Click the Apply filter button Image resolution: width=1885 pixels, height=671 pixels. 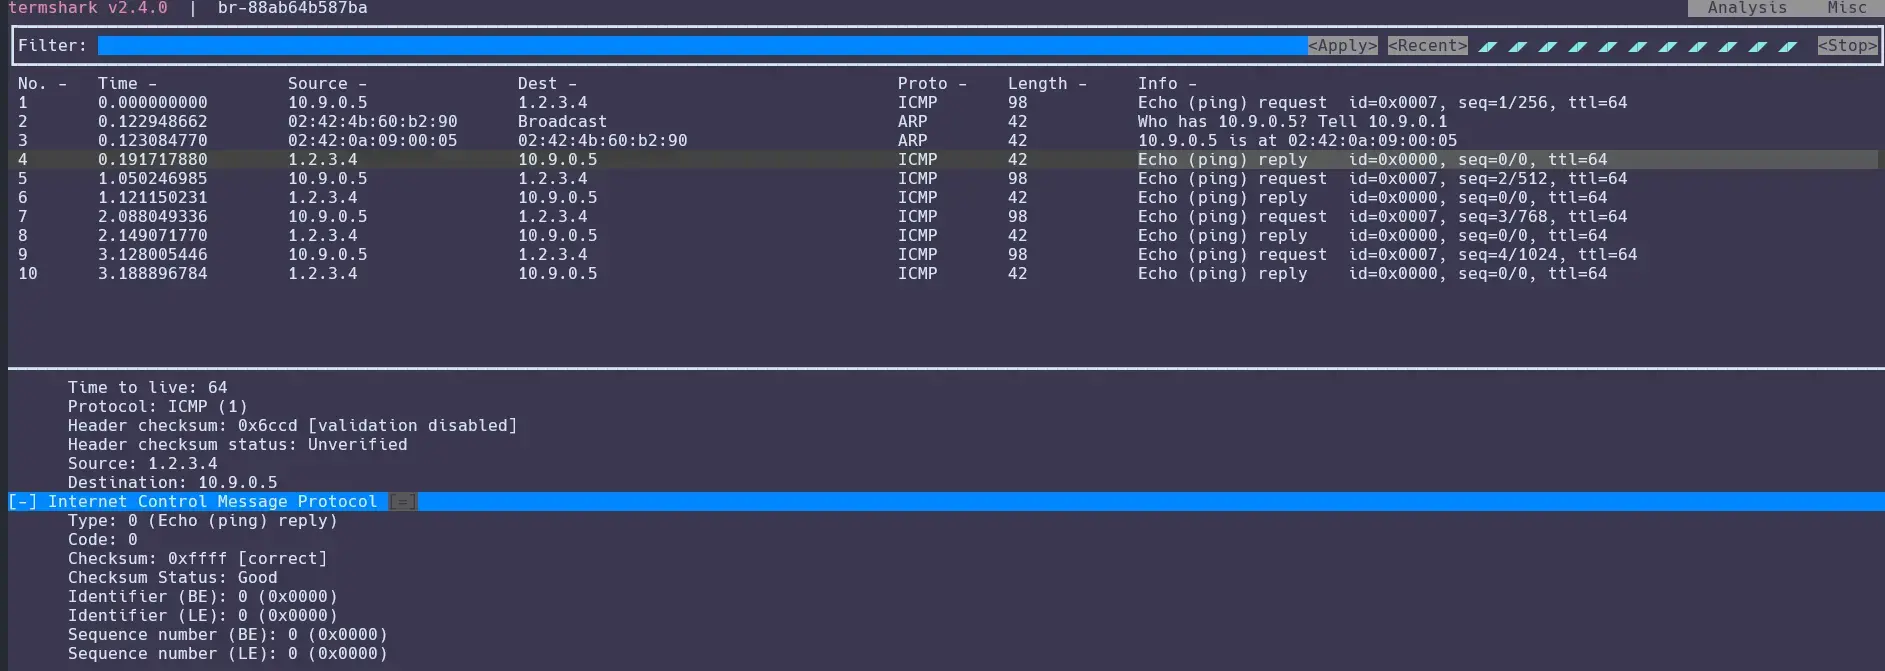[x=1342, y=46]
